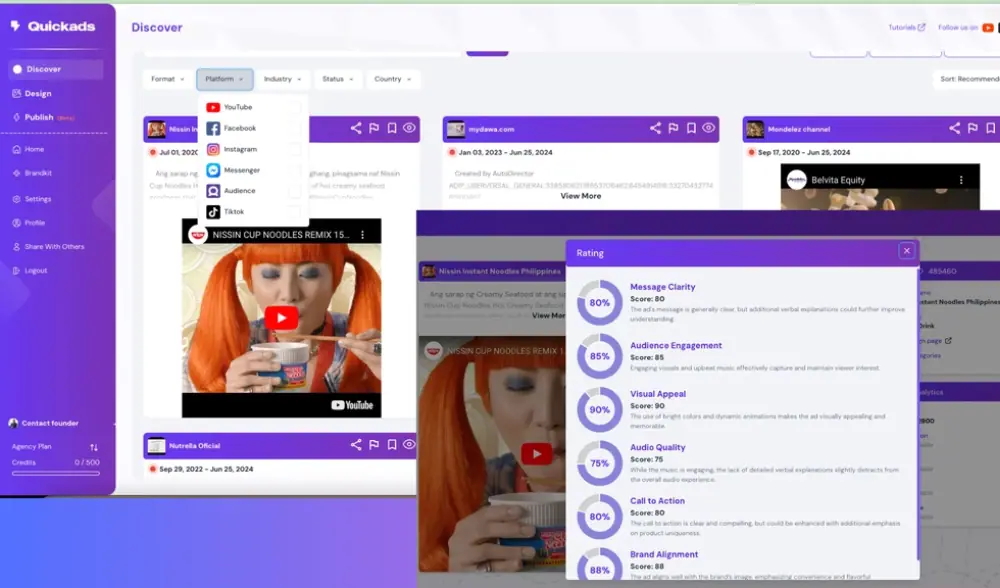Expand the Format filter dropdown
Viewport: 1000px width, 588px height.
[x=167, y=79]
